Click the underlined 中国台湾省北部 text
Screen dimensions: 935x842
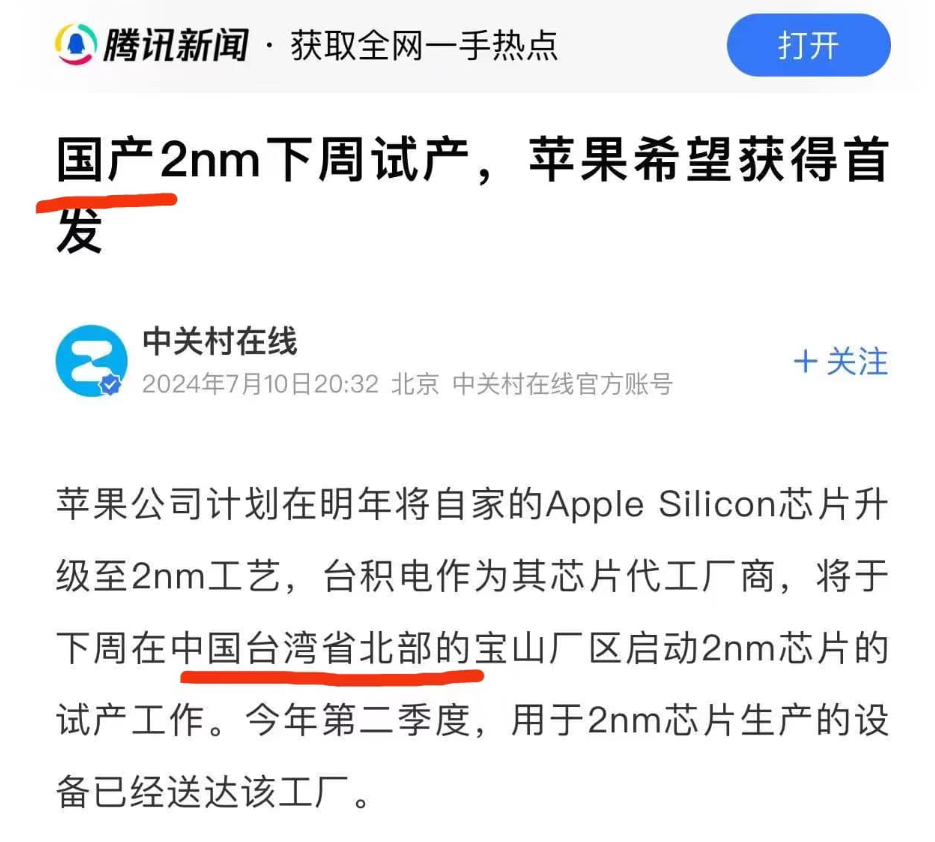[302, 648]
